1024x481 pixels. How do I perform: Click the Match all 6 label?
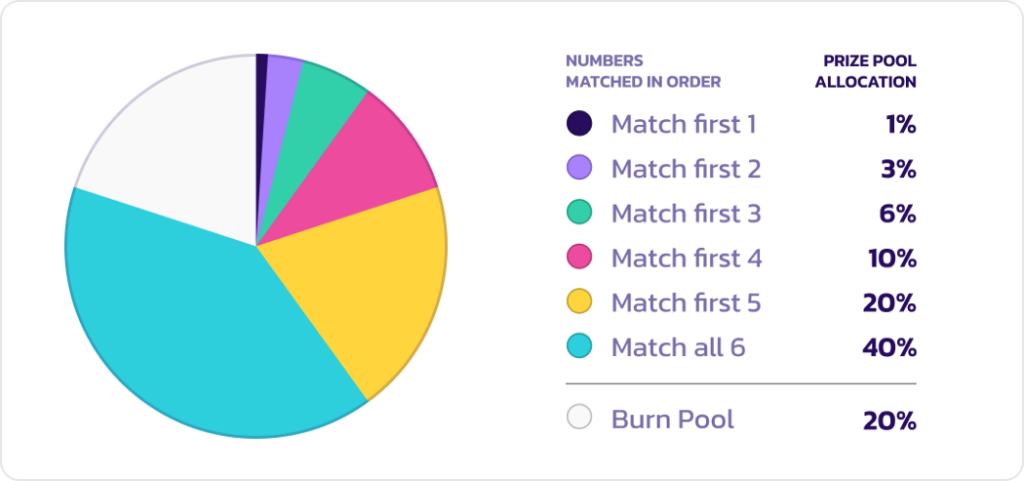click(x=679, y=348)
